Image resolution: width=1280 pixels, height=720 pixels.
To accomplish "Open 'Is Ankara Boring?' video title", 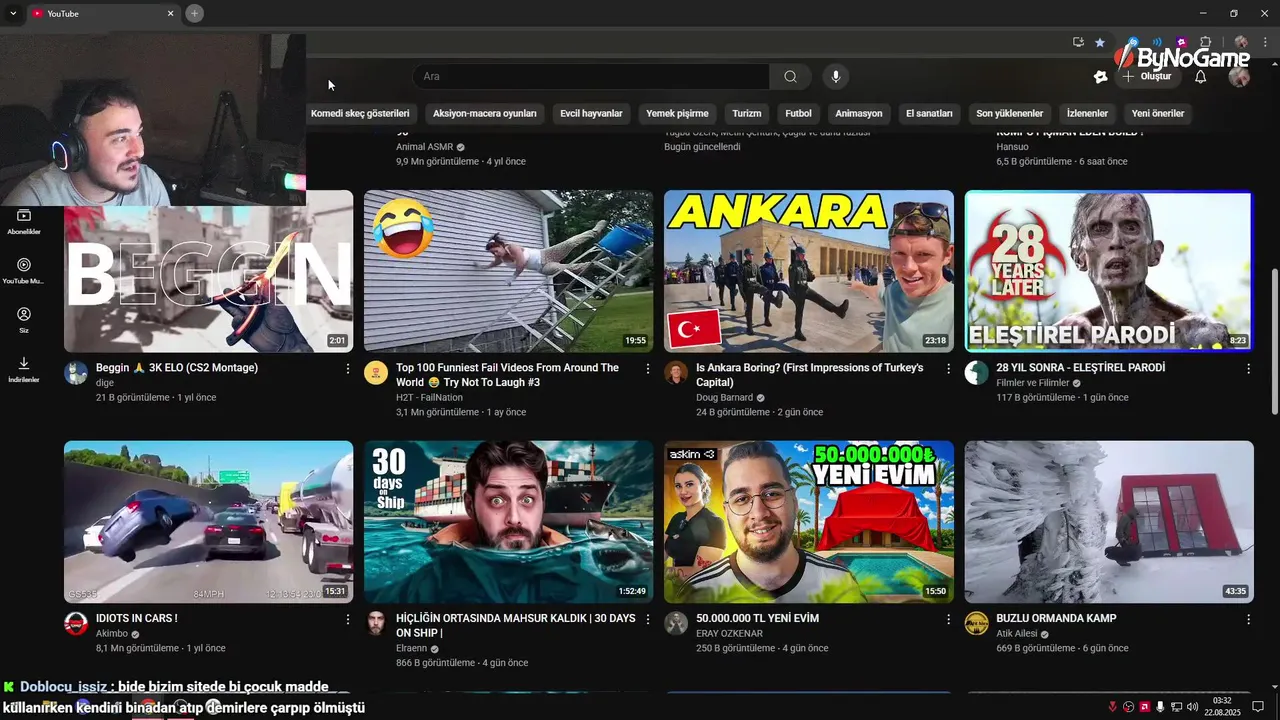I will pyautogui.click(x=810, y=375).
